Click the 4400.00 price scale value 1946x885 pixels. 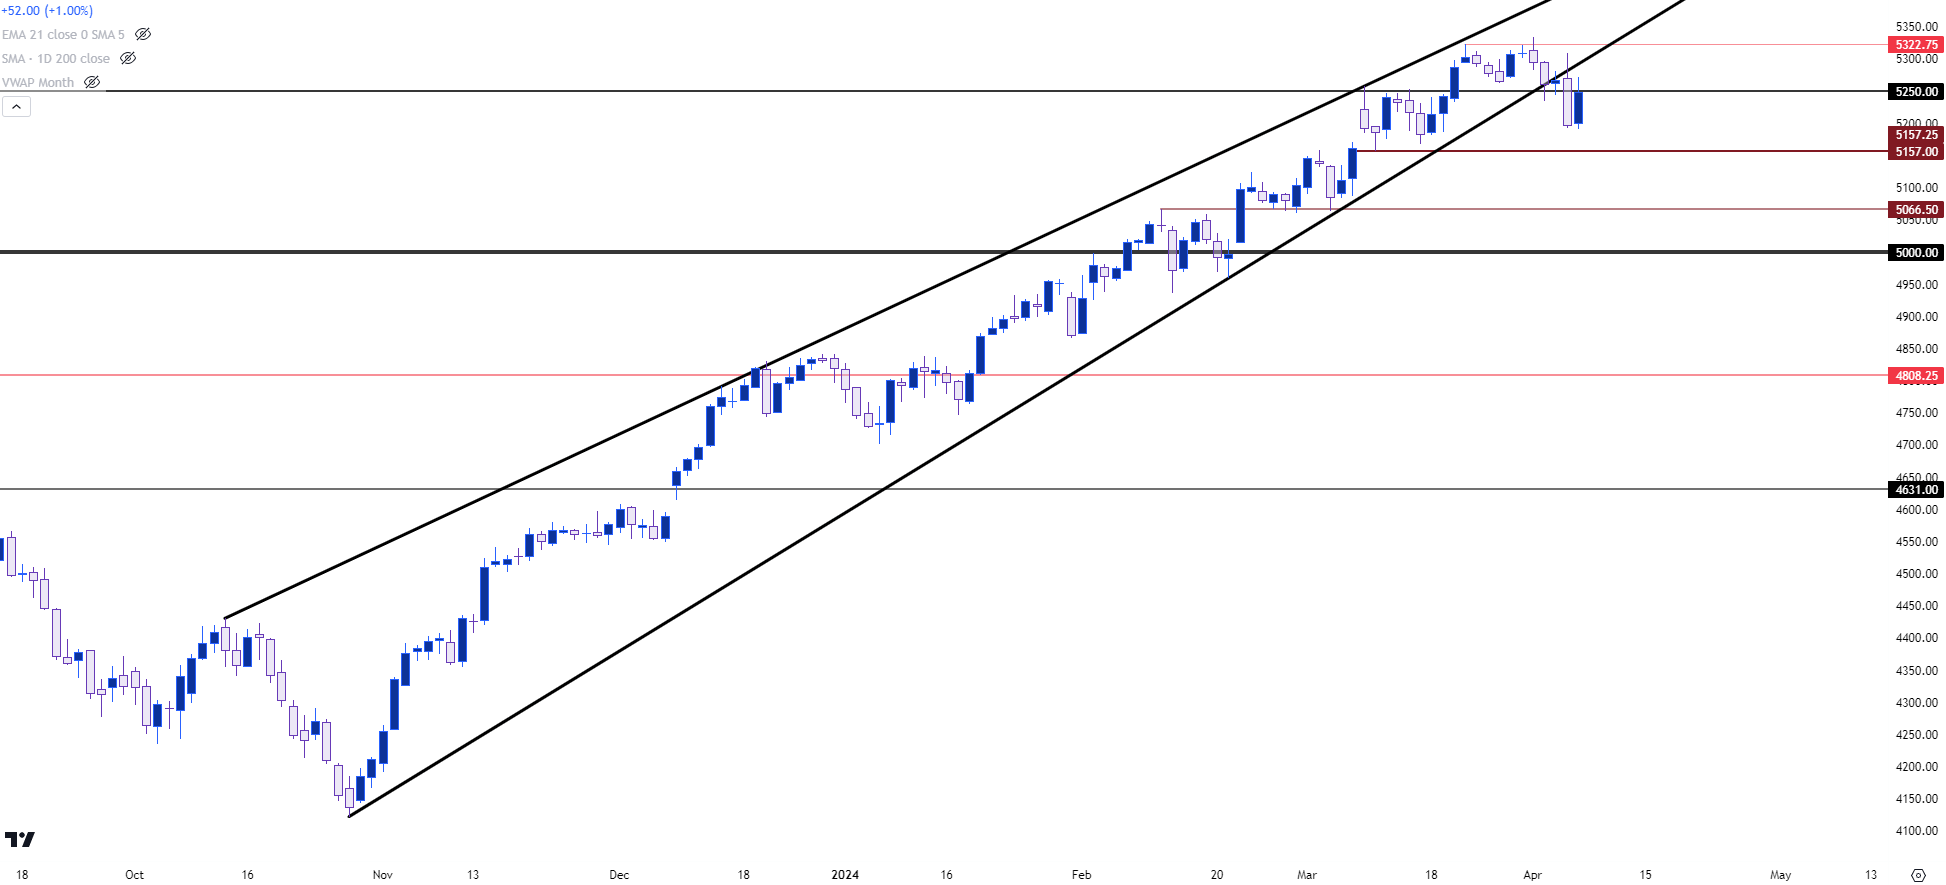[x=1916, y=638]
